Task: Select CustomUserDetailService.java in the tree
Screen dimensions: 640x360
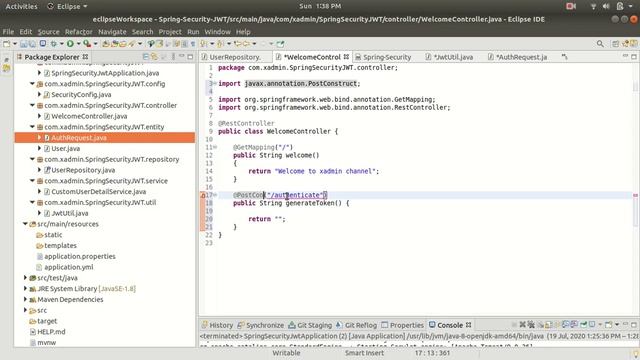Action: pos(98,191)
